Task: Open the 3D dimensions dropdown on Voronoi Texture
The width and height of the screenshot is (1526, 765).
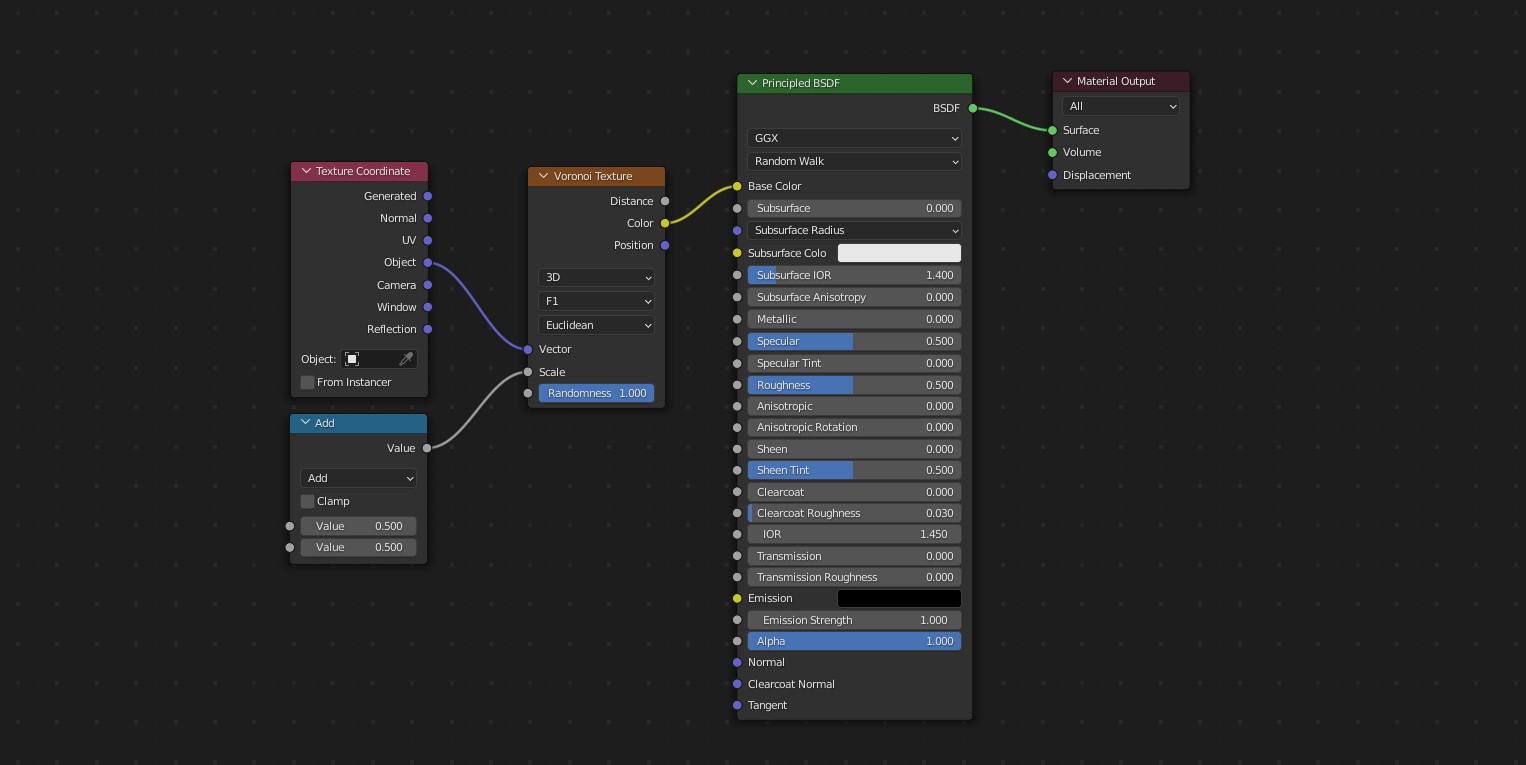Action: 596,277
